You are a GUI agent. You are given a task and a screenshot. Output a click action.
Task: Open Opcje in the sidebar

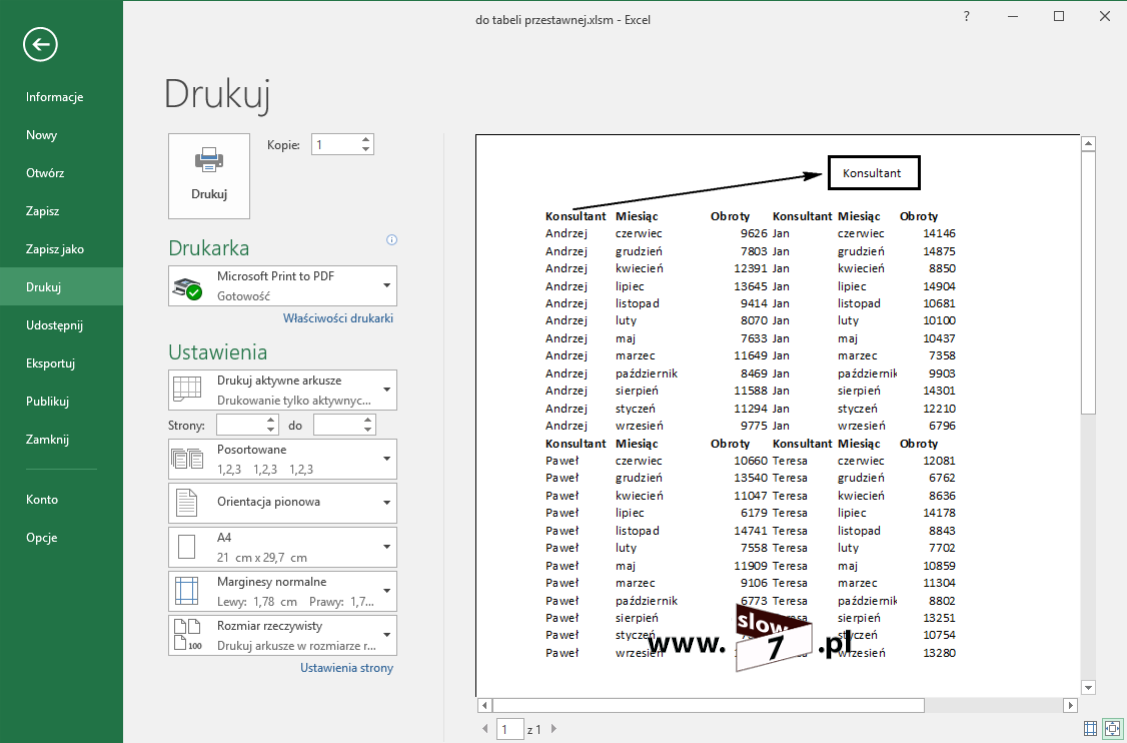(61, 537)
